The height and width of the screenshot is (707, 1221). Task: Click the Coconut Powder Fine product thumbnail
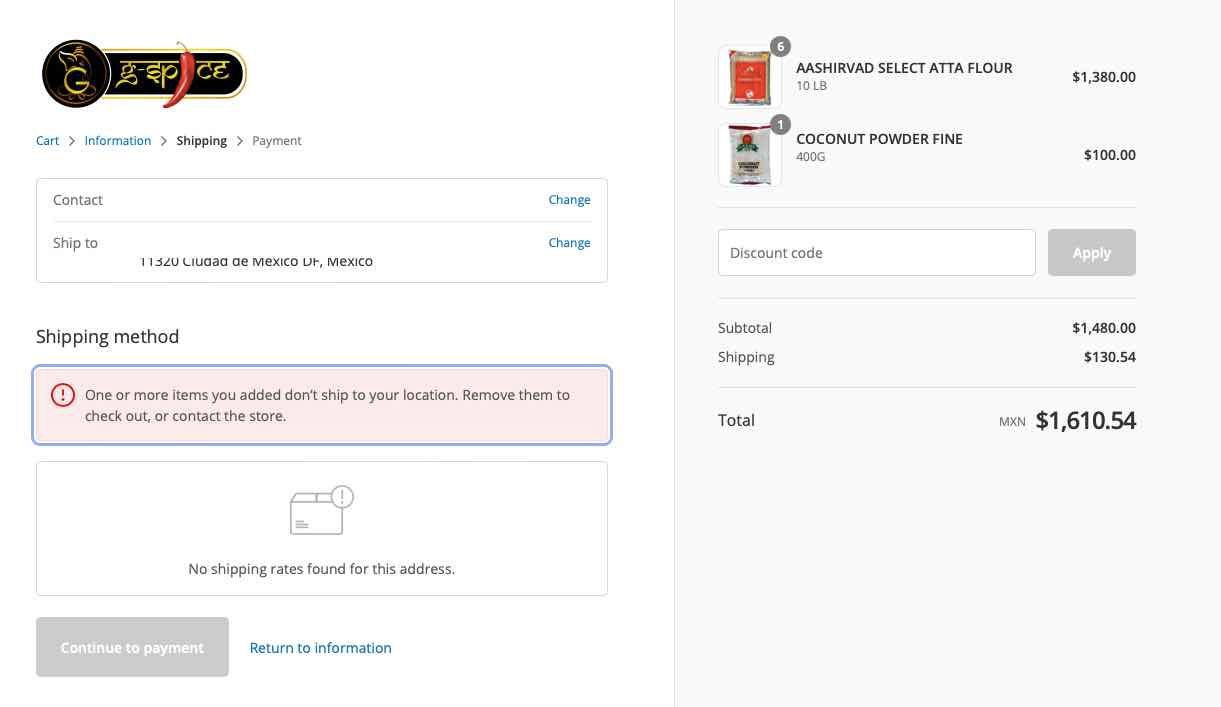pyautogui.click(x=749, y=155)
